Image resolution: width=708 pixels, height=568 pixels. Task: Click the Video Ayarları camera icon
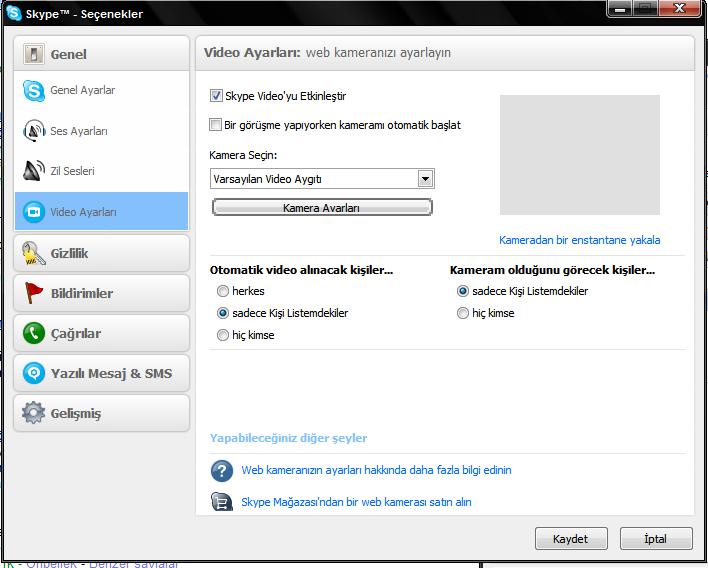[34, 212]
